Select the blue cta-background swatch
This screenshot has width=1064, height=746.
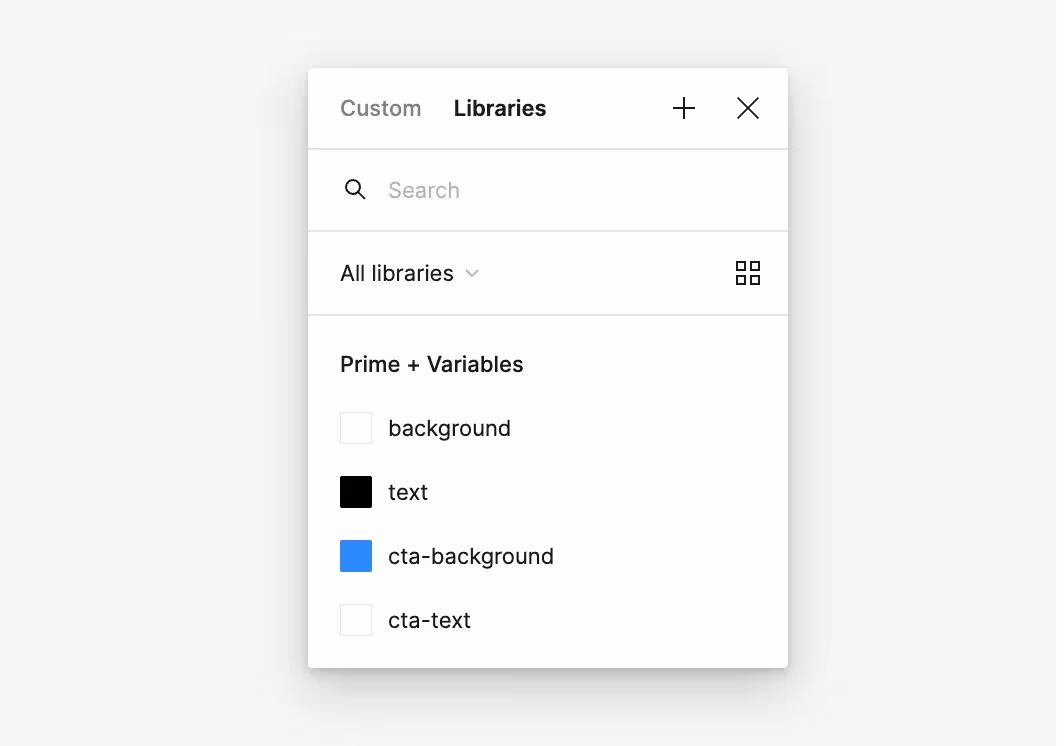click(356, 556)
